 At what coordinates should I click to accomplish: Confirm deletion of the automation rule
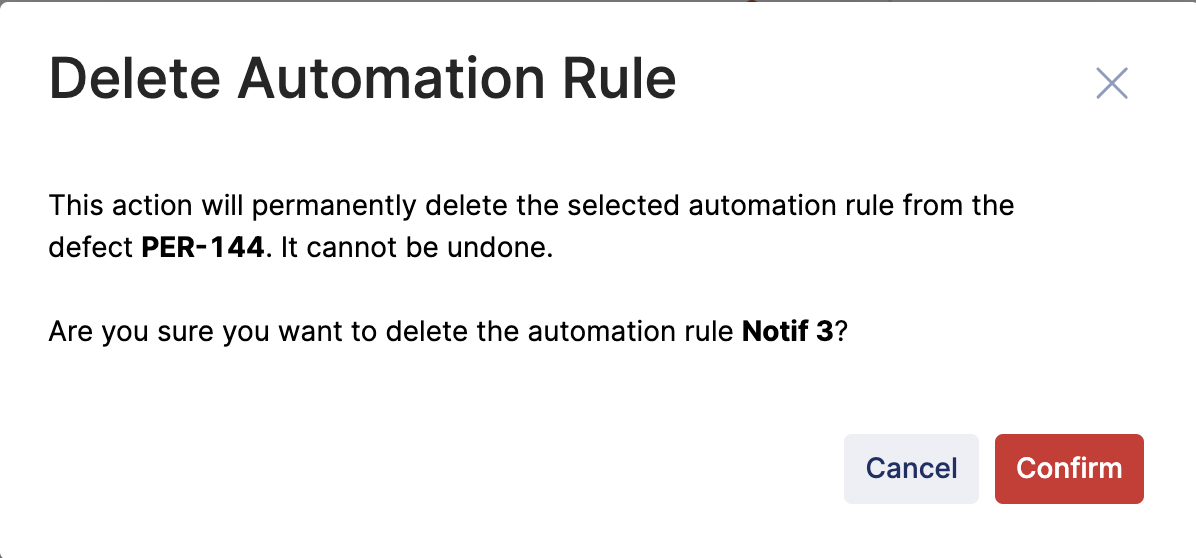[x=1069, y=468]
